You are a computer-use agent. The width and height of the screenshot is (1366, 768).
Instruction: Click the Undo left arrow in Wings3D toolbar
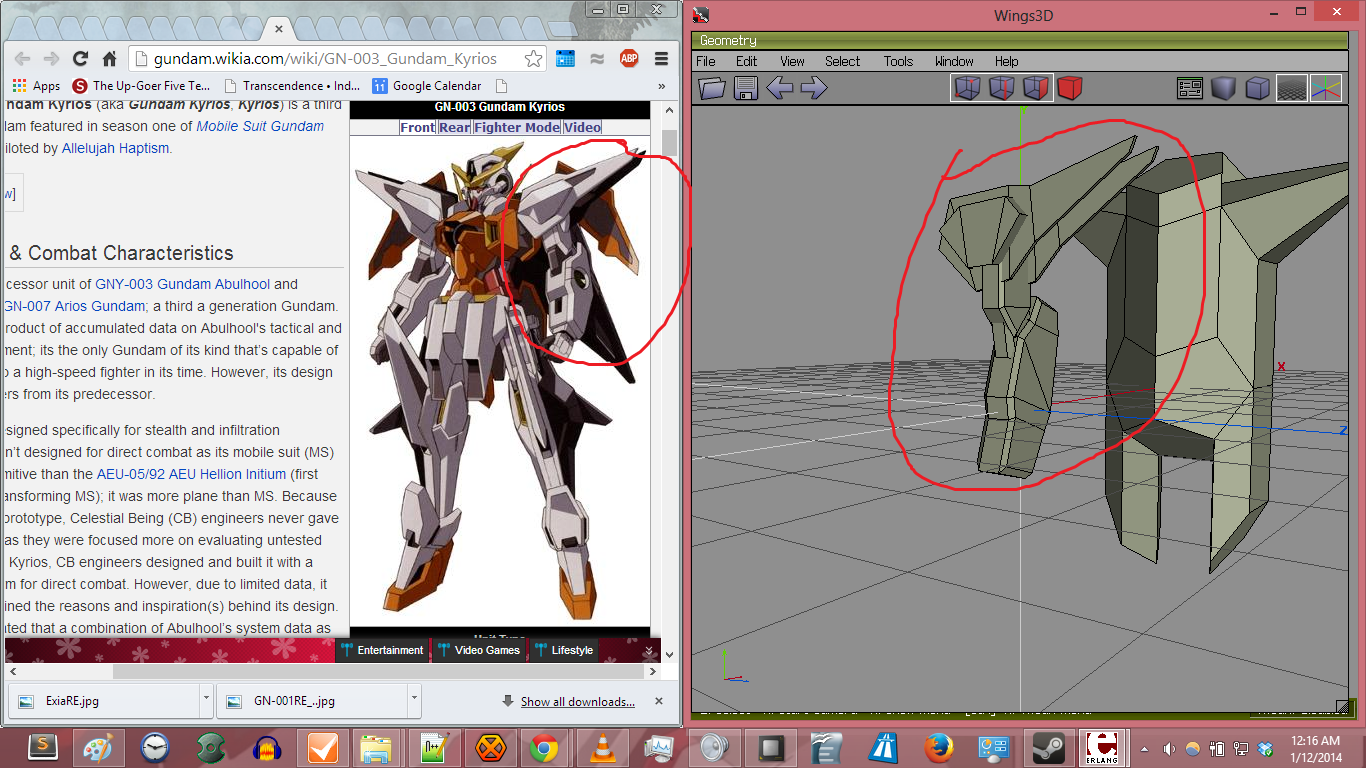tap(780, 88)
